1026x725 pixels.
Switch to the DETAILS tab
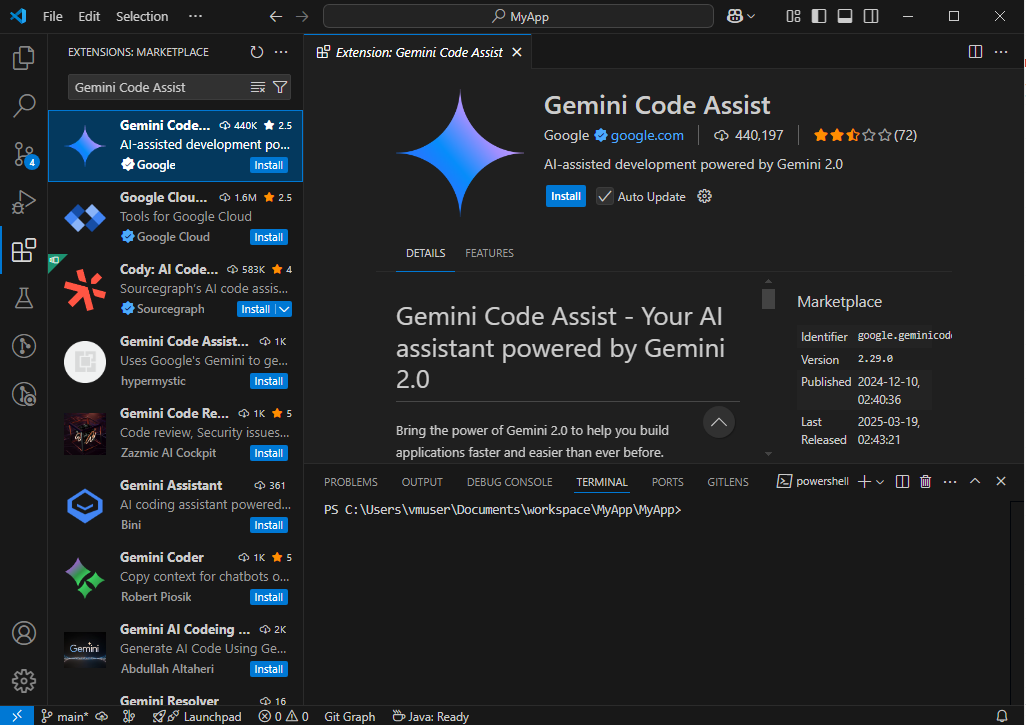[425, 253]
